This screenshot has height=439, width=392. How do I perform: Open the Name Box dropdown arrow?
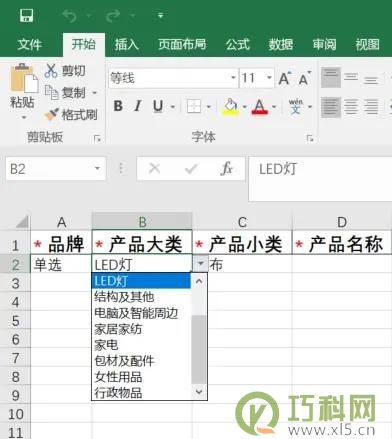tap(97, 168)
